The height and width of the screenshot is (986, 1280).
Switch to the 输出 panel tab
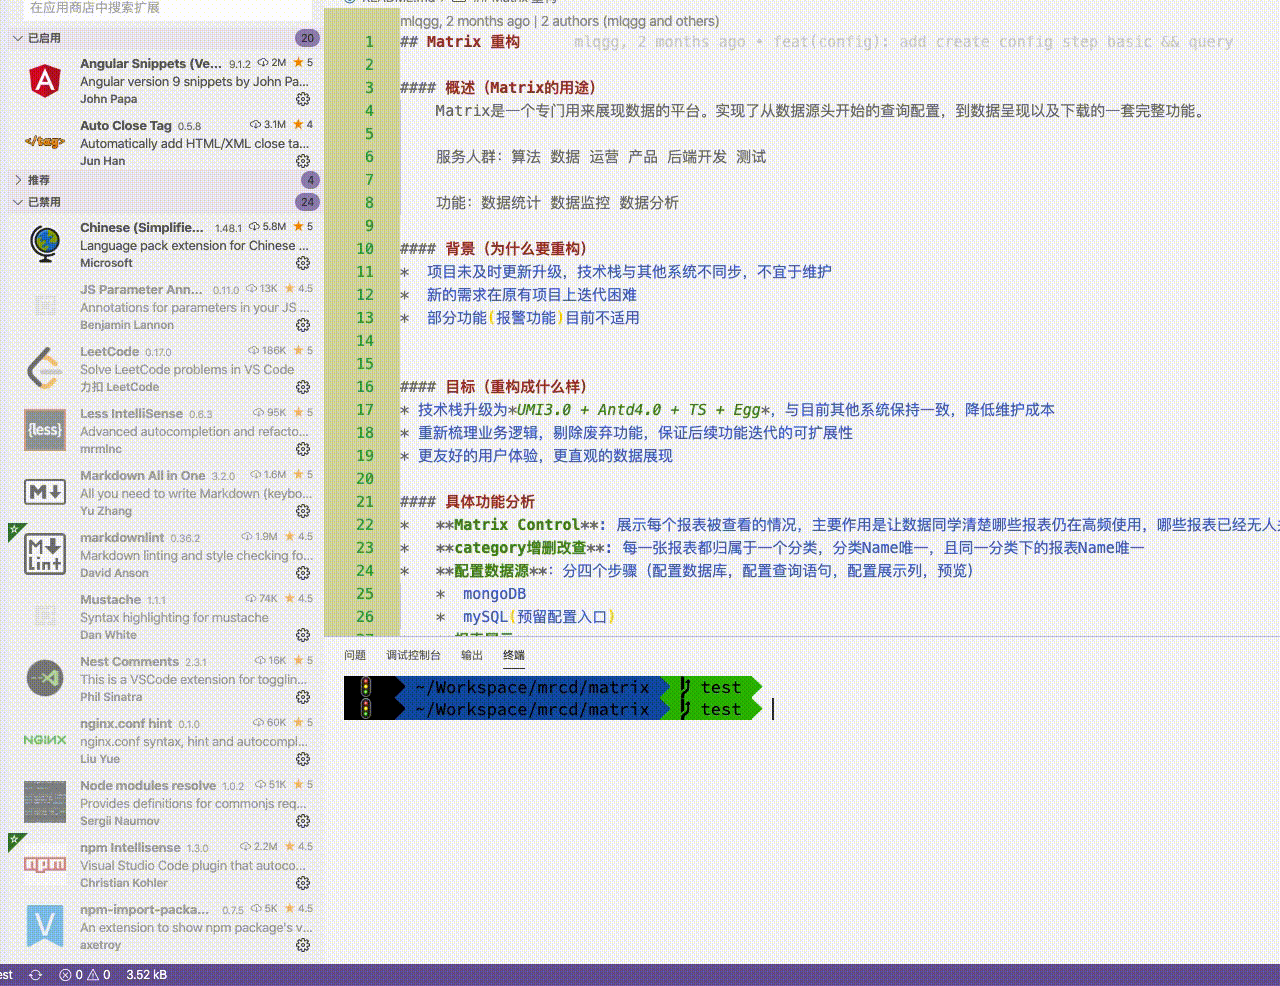[x=471, y=655]
